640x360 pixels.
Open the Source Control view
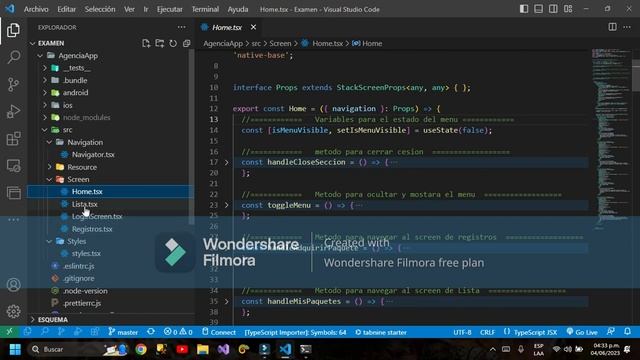[13, 84]
